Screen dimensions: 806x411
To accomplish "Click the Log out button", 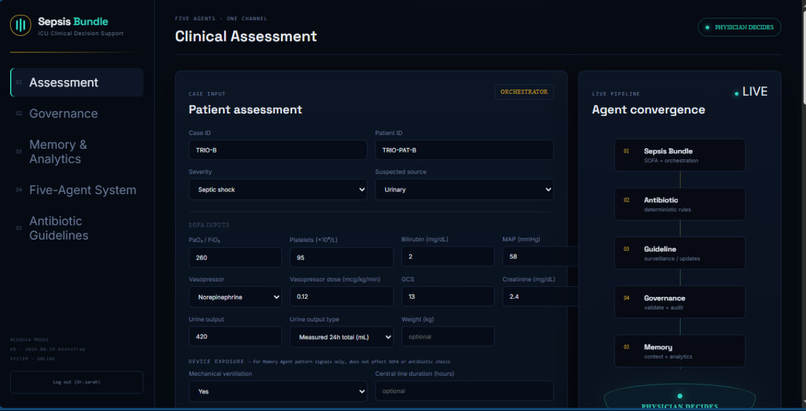I will (x=77, y=382).
